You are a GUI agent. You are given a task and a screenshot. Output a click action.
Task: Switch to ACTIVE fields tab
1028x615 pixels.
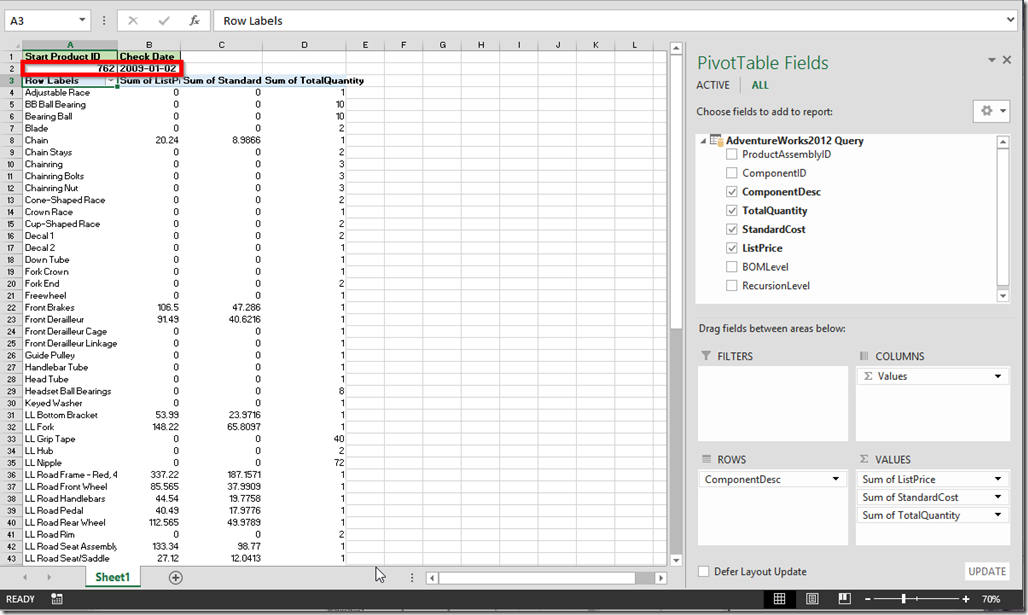(x=713, y=85)
